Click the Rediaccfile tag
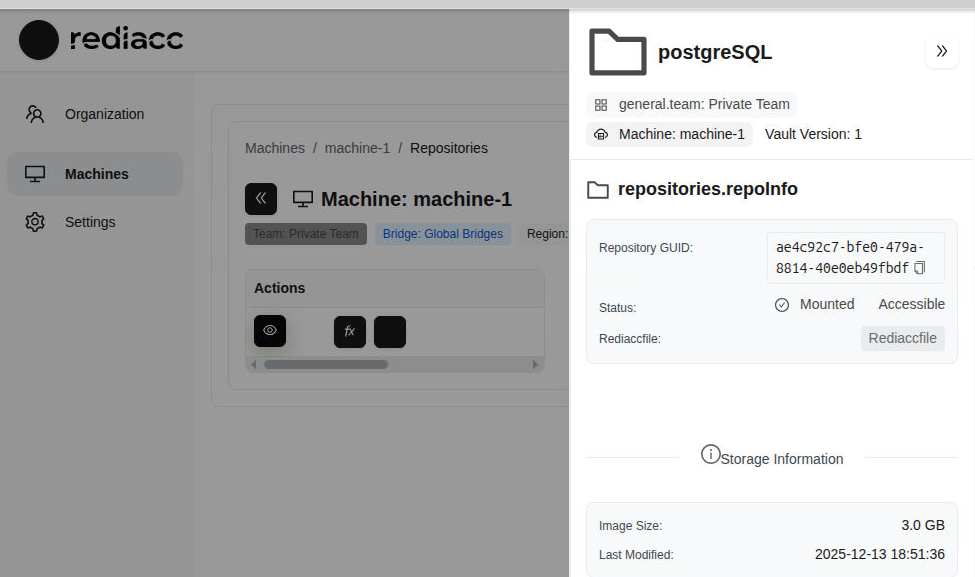 [x=902, y=338]
